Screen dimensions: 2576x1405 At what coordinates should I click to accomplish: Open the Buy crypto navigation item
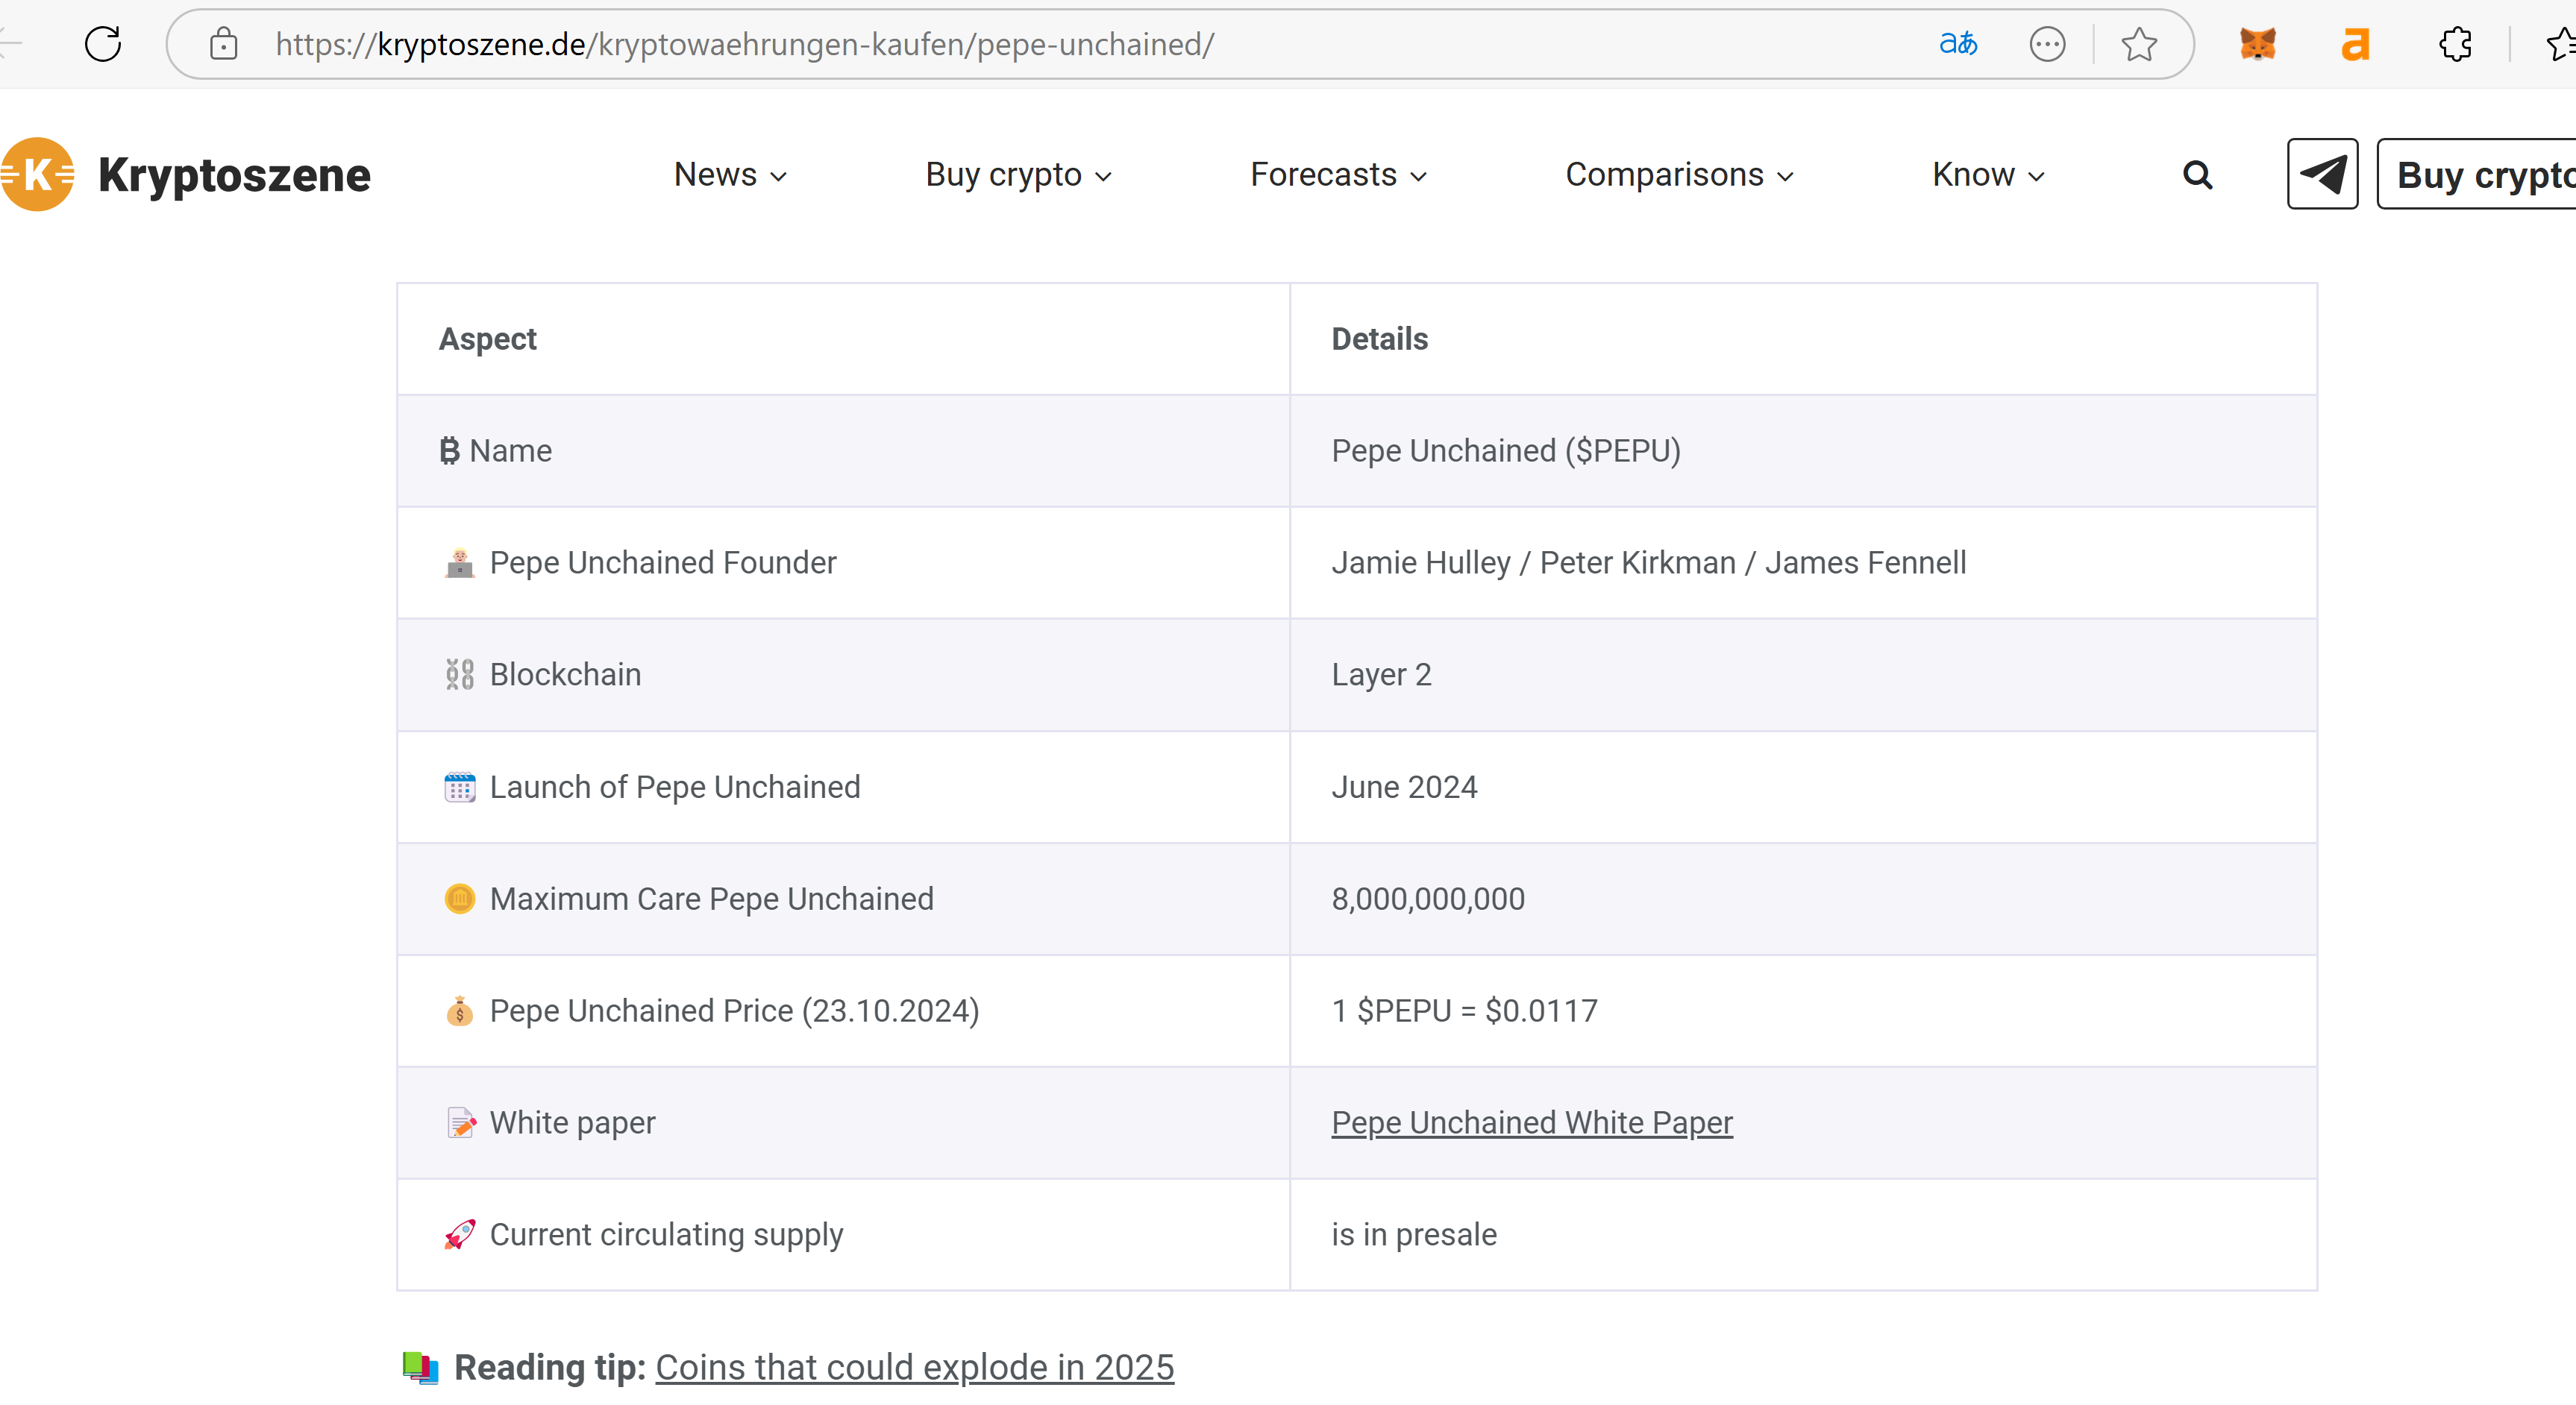(1003, 175)
